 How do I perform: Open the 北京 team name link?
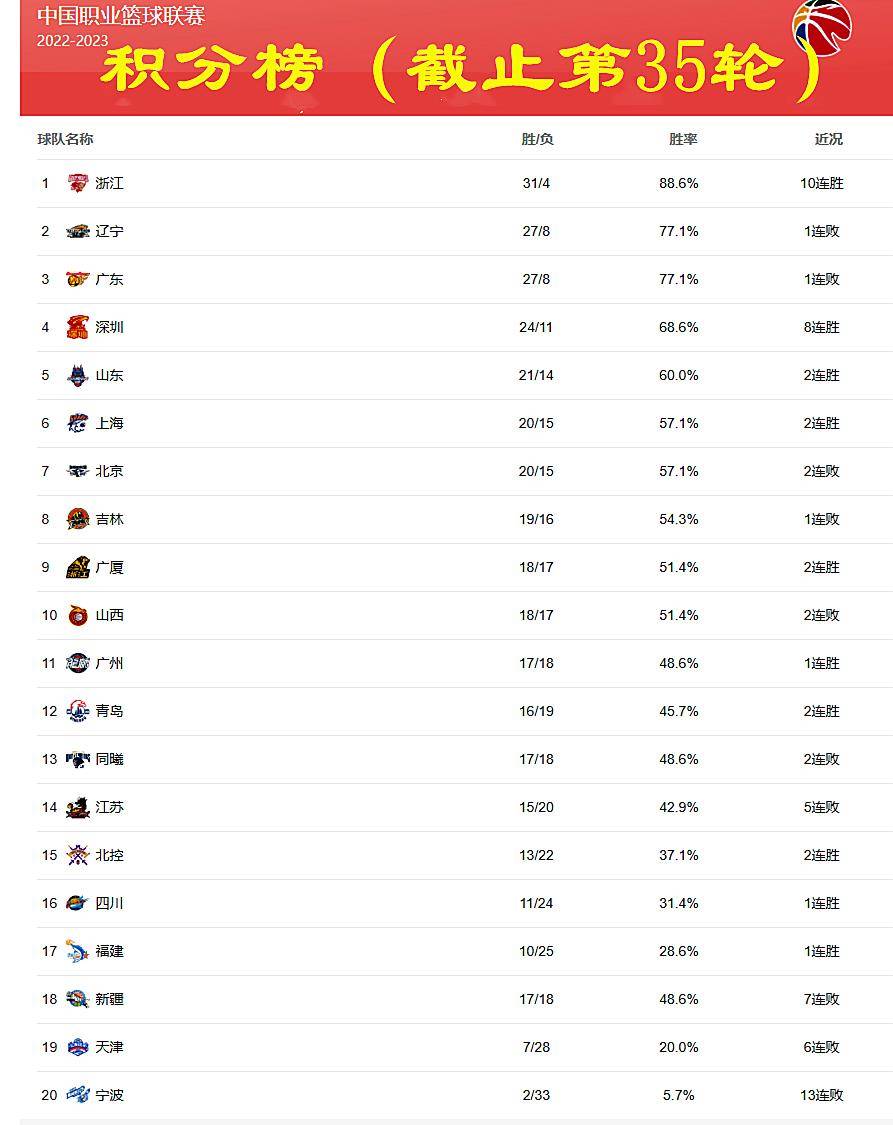pos(110,471)
